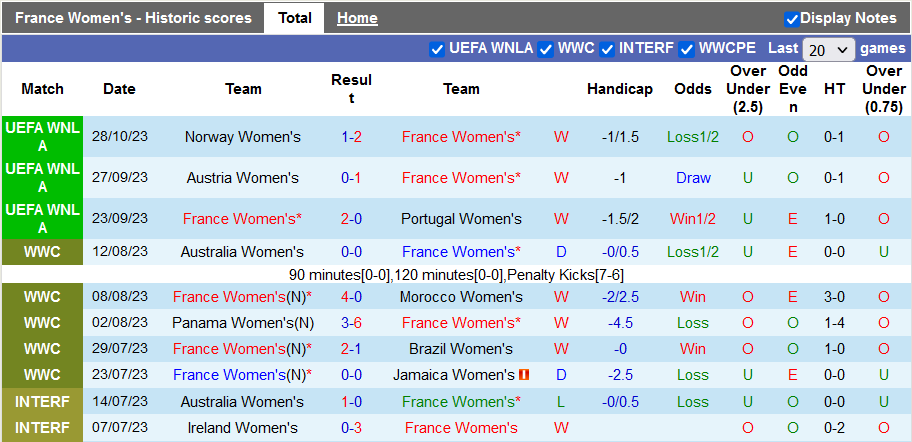Click the red card icon beside Jamaica Women's

pos(524,375)
